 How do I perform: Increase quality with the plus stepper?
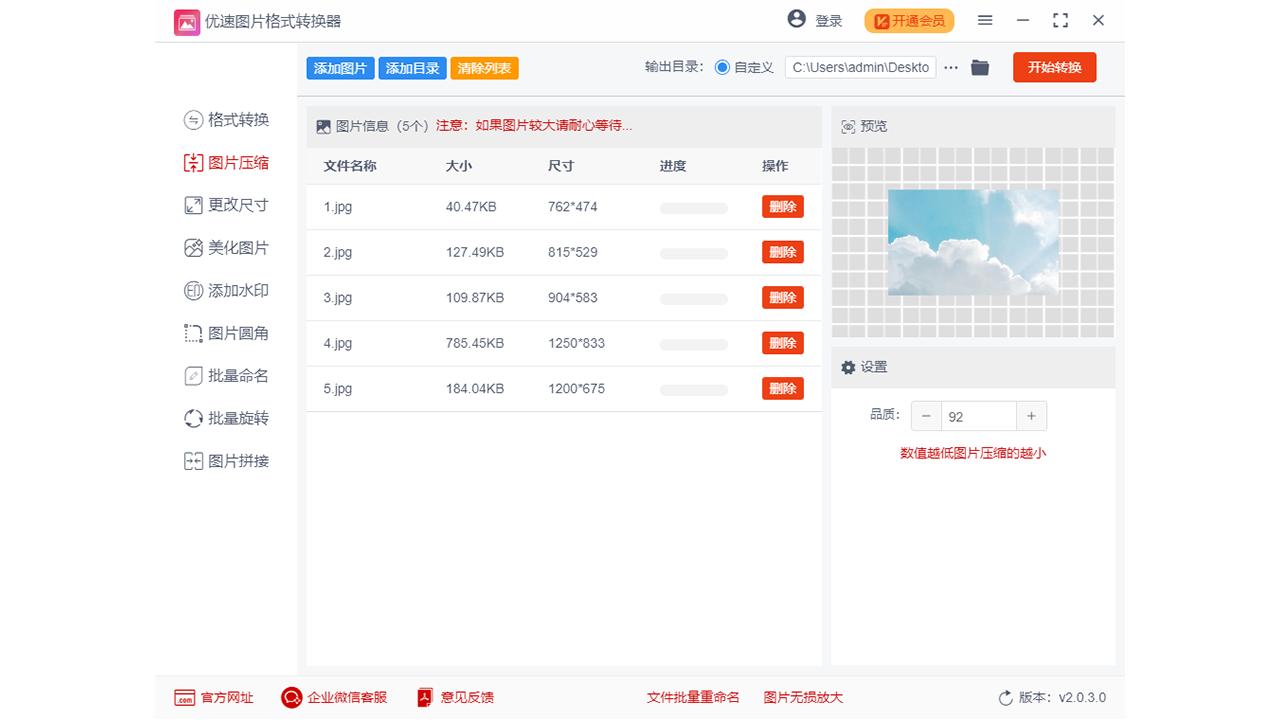(x=1031, y=415)
